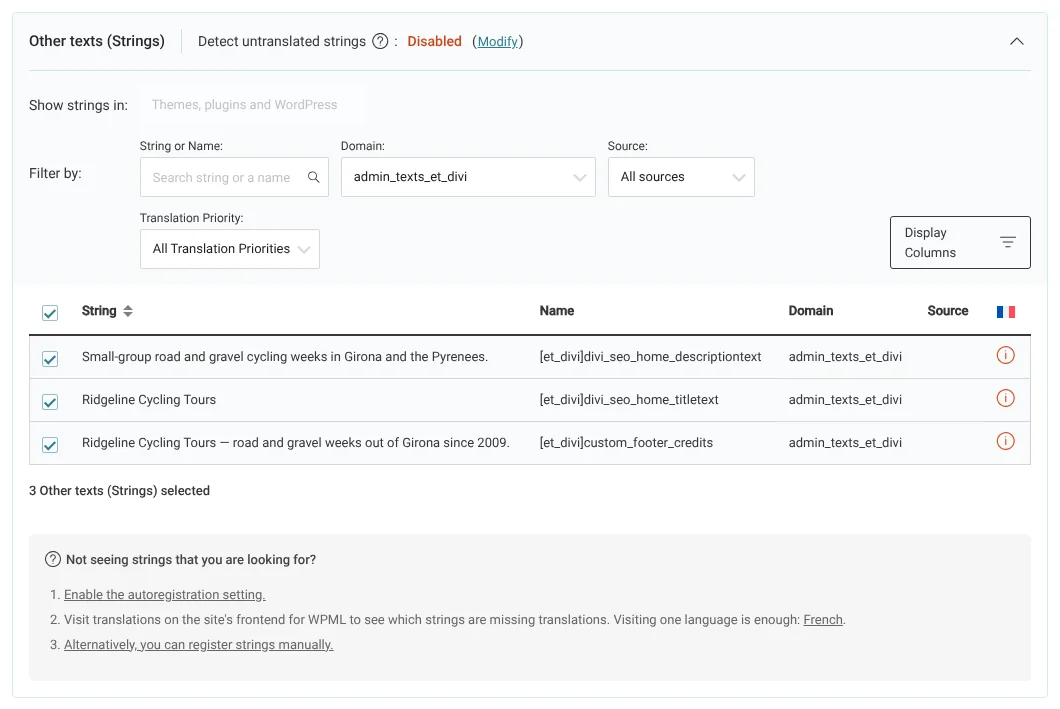Uncheck the Ridgeline Cycling Tours title string

(x=50, y=402)
